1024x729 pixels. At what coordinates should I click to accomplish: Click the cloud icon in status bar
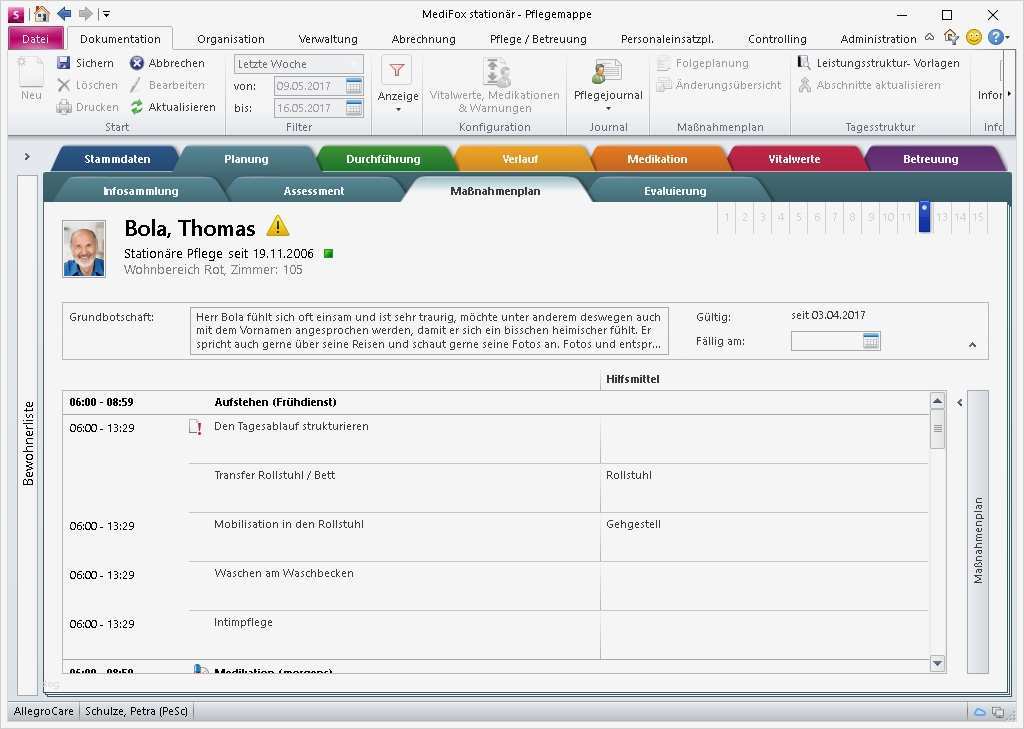980,712
